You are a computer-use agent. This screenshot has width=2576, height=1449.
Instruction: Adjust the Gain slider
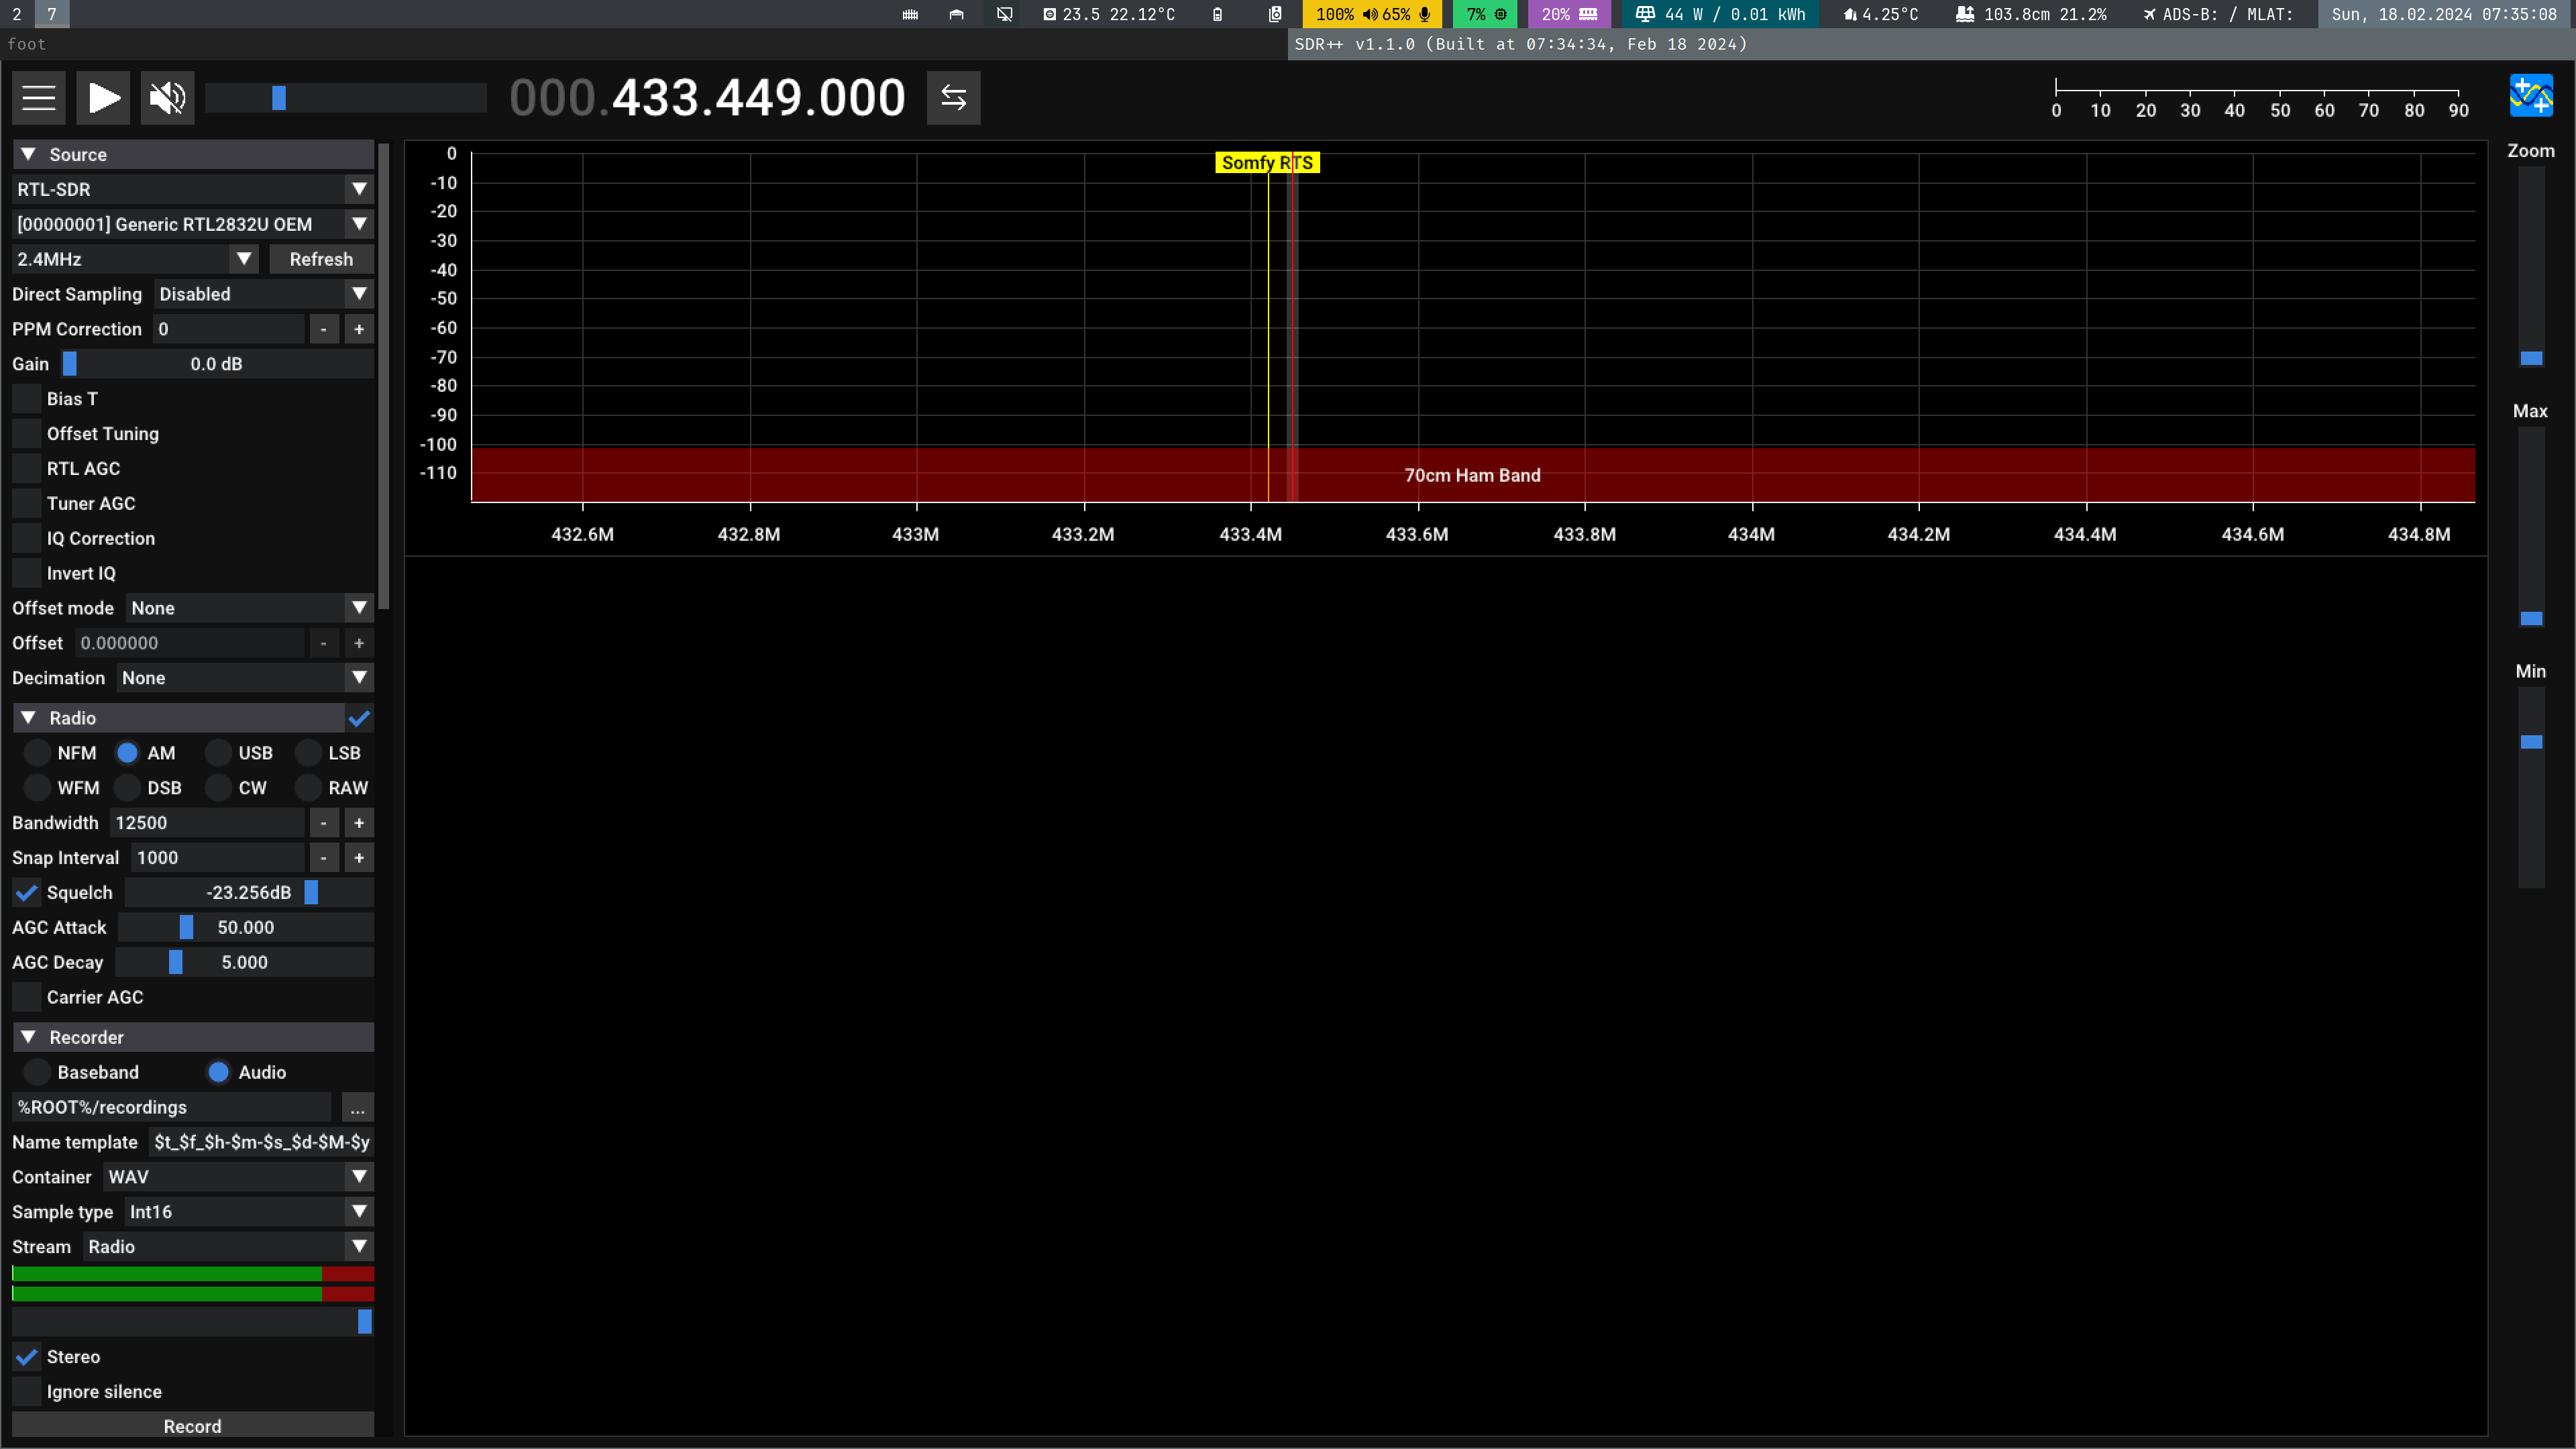tap(217, 364)
